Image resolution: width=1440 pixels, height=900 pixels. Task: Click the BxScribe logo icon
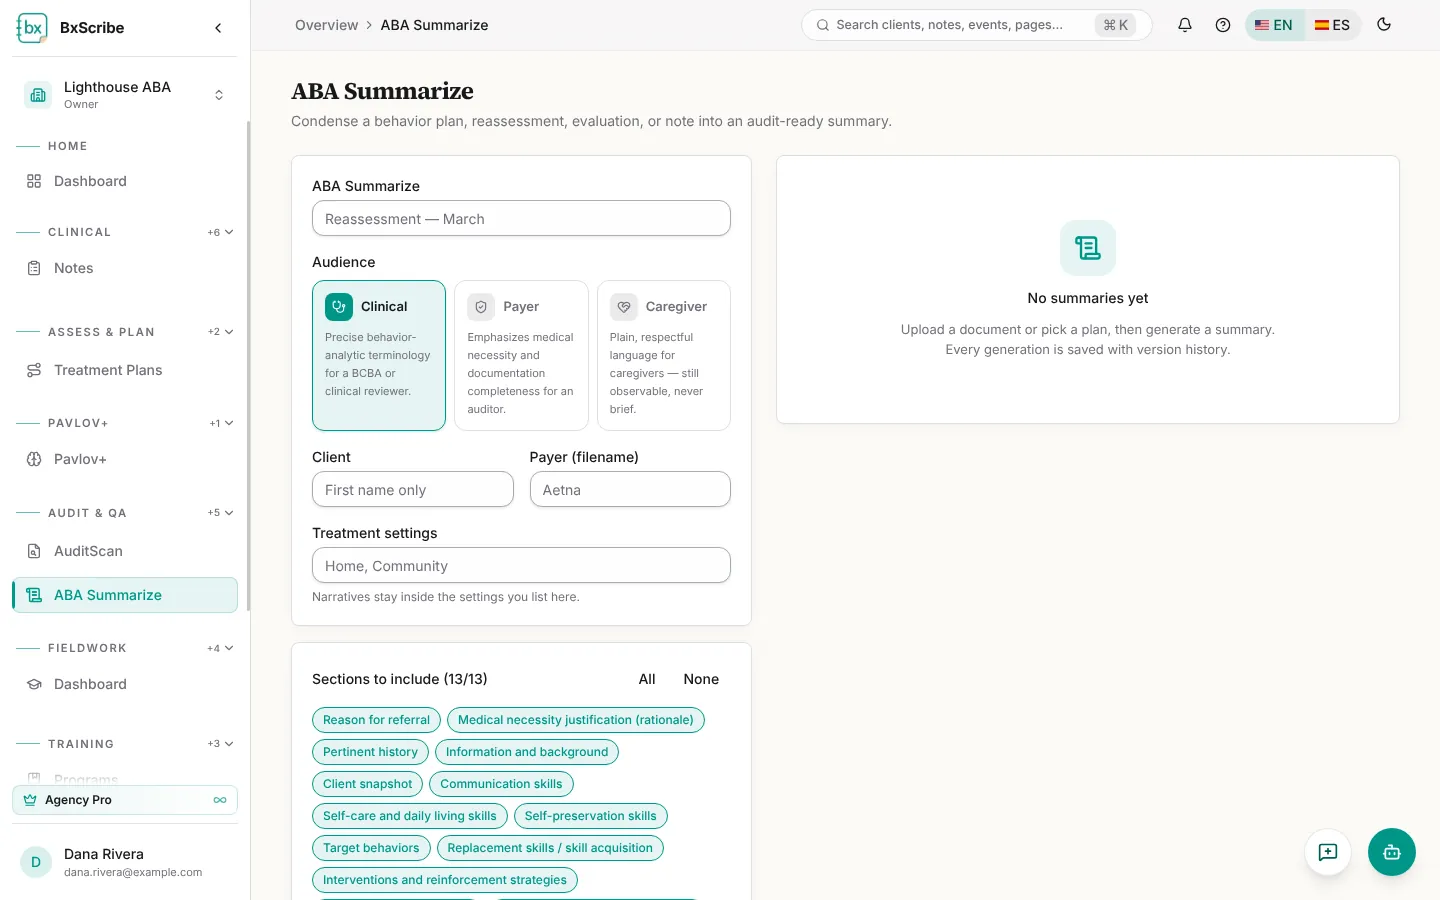(32, 28)
